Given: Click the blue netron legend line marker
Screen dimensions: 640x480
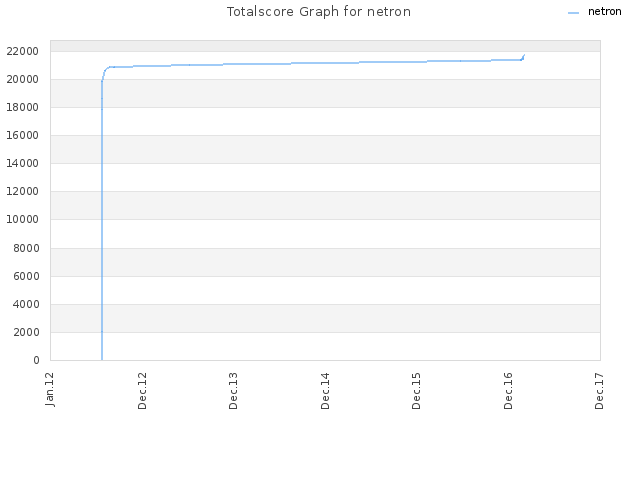Looking at the screenshot, I should (573, 13).
